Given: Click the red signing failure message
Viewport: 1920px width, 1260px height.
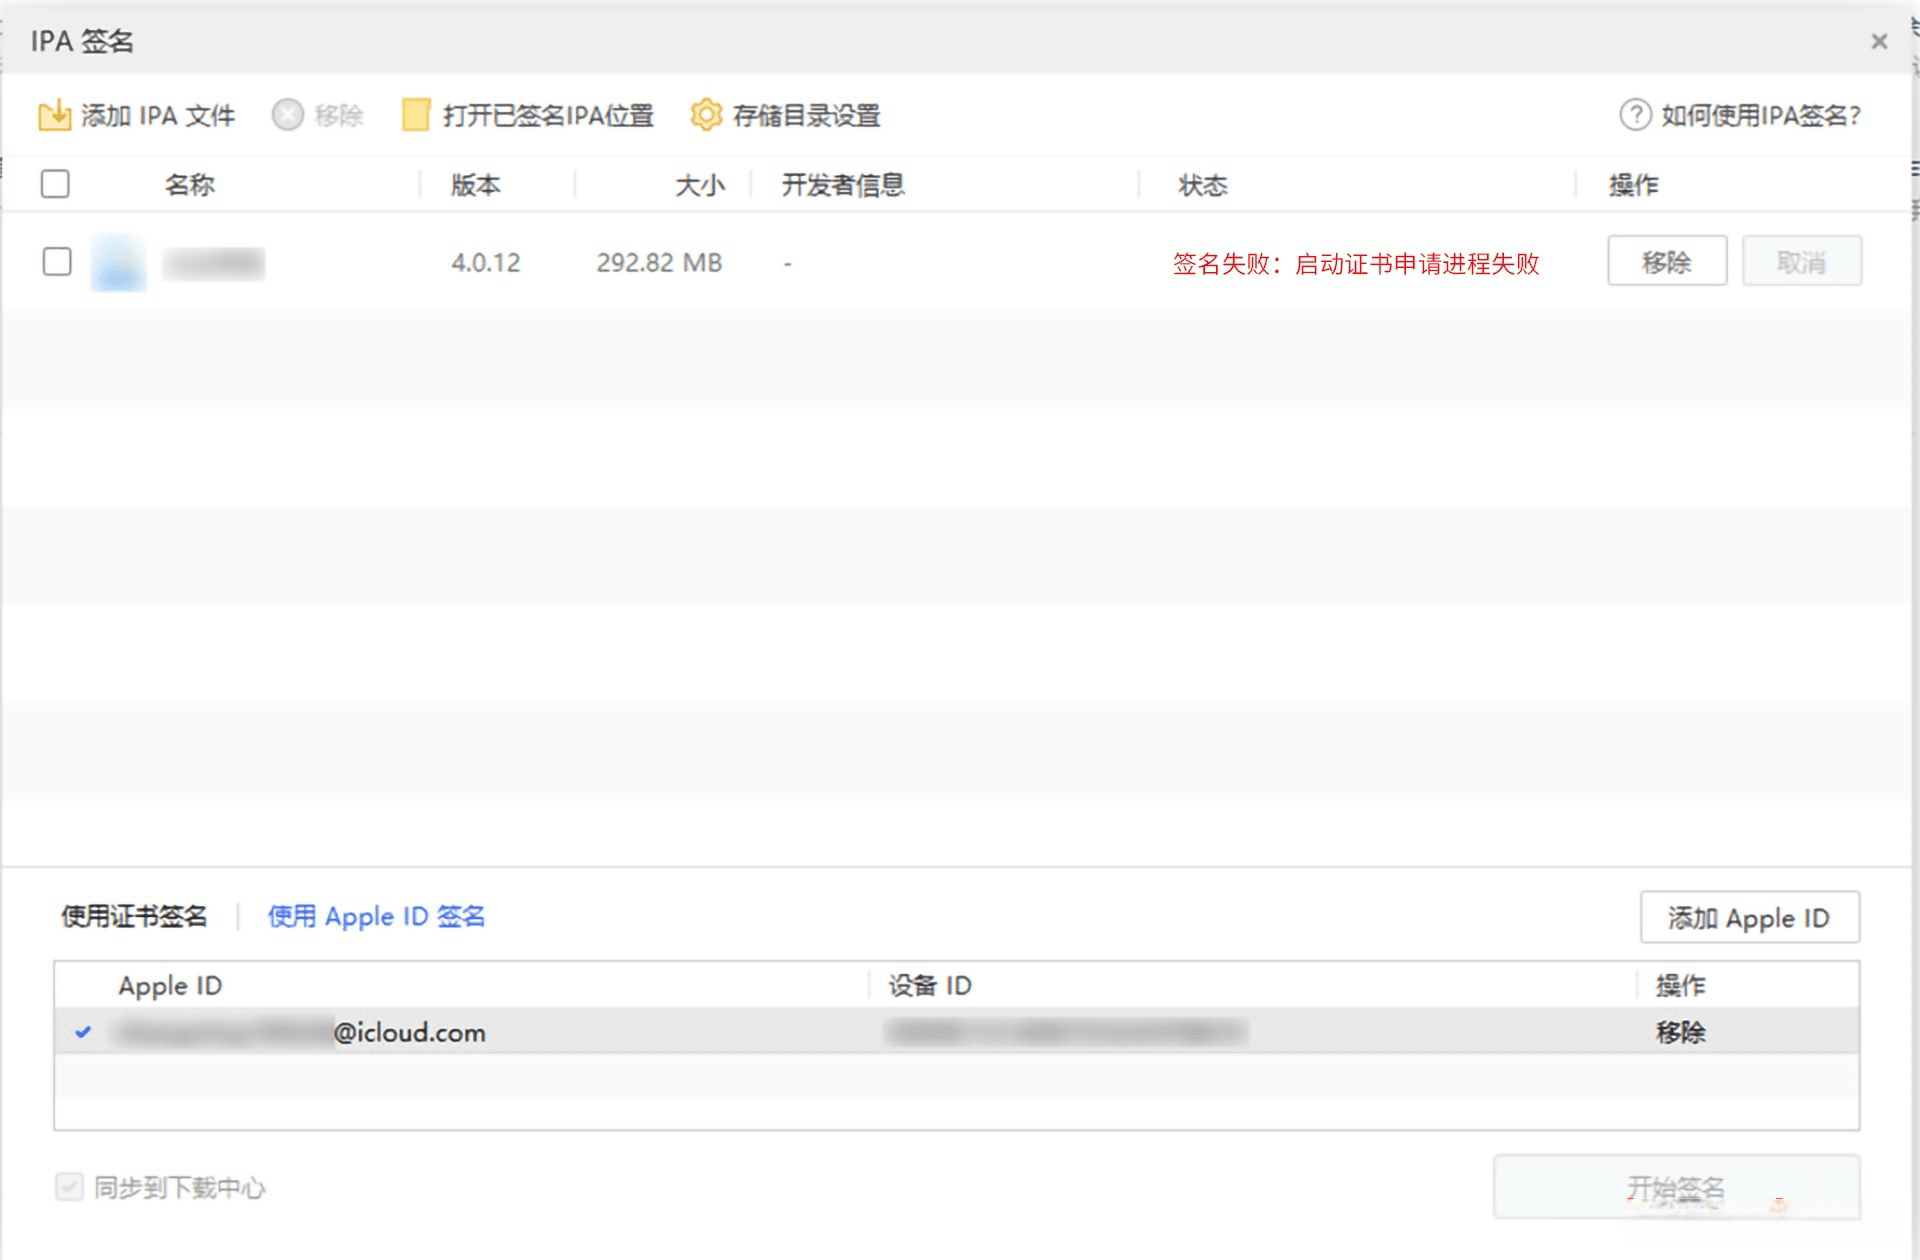Looking at the screenshot, I should pyautogui.click(x=1354, y=265).
